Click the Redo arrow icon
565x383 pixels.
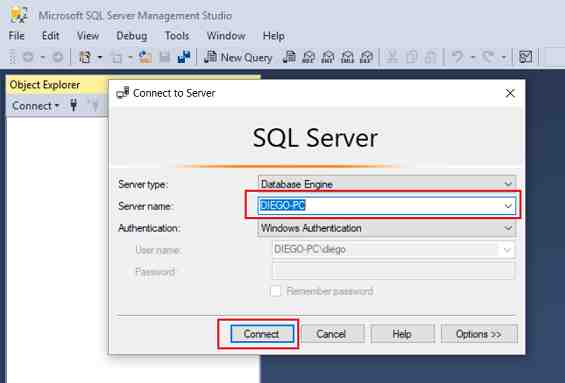click(x=488, y=57)
